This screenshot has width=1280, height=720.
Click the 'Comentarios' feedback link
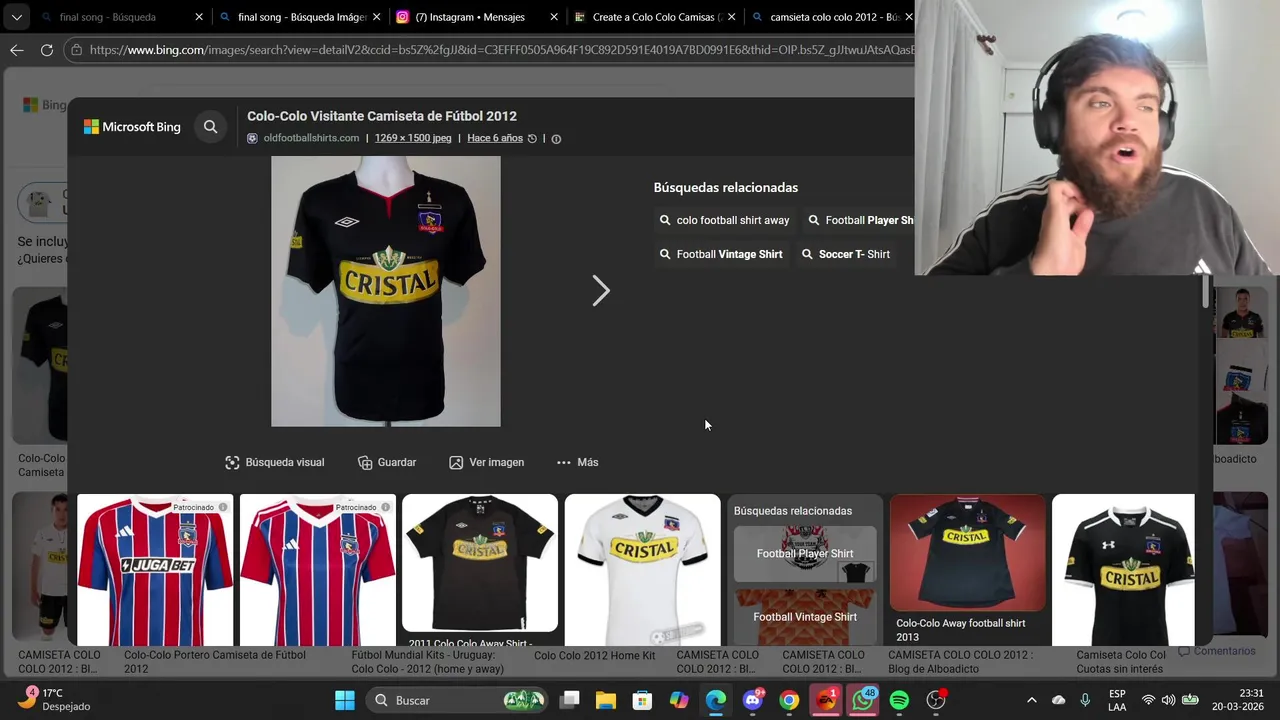click(x=1217, y=651)
